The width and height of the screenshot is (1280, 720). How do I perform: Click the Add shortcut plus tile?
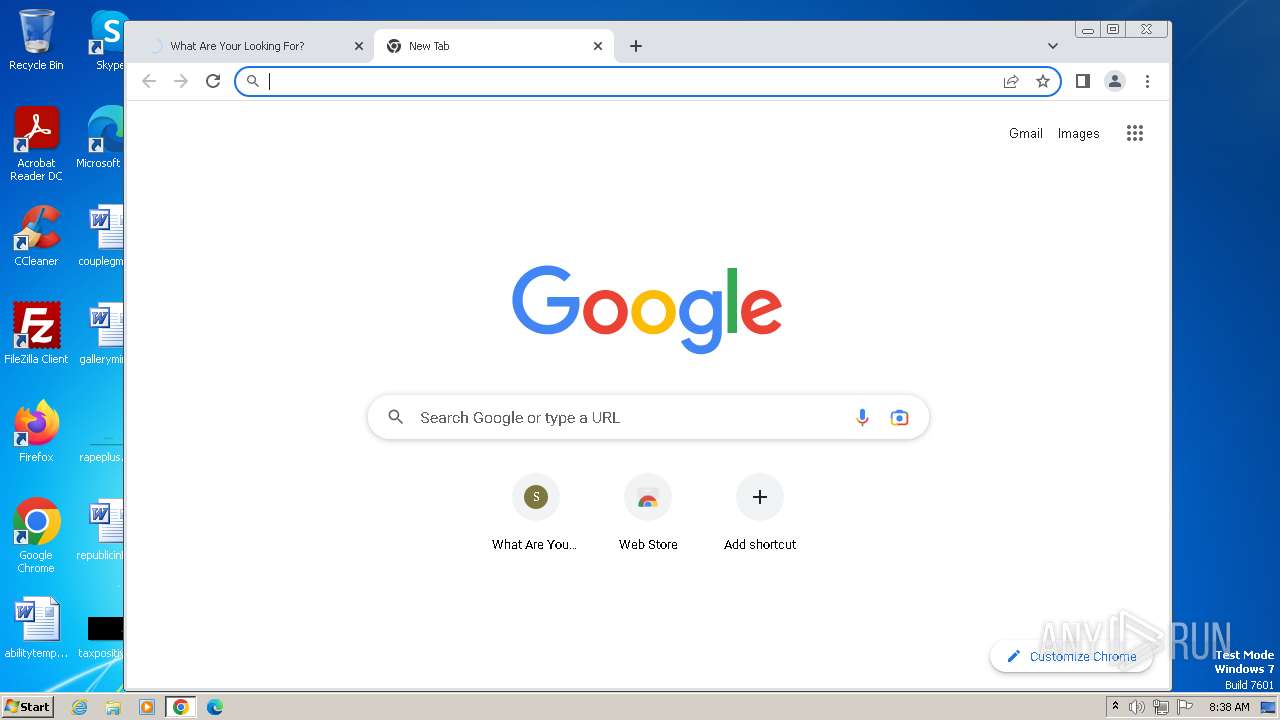(760, 513)
